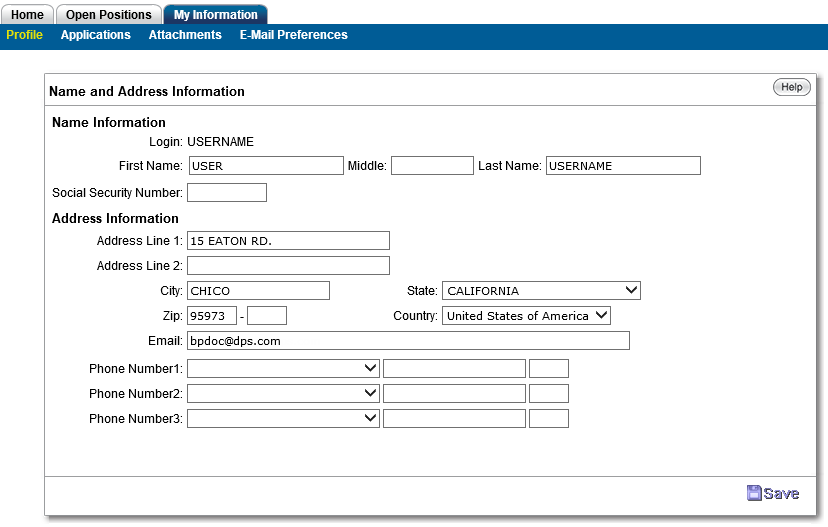This screenshot has height=527, width=828.
Task: Open the Attachments section
Action: pyautogui.click(x=185, y=35)
